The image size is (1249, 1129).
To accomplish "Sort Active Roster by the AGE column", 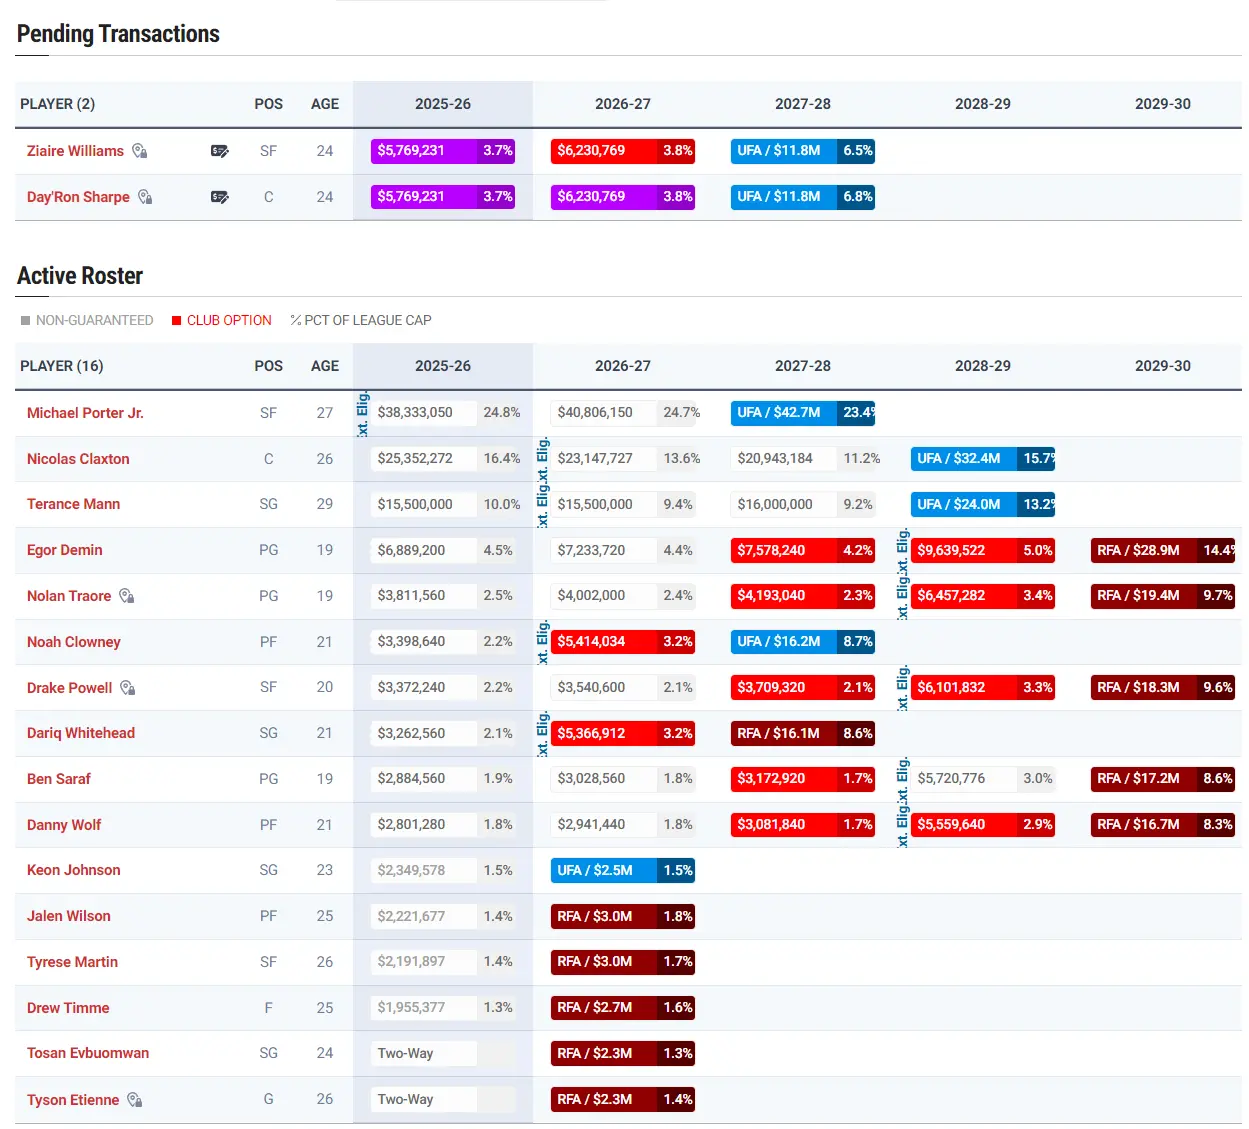I will pos(324,366).
